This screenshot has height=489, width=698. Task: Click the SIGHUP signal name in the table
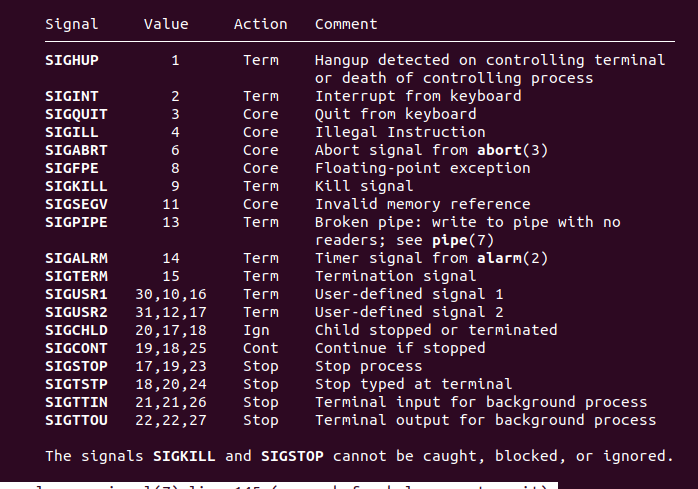pos(73,60)
